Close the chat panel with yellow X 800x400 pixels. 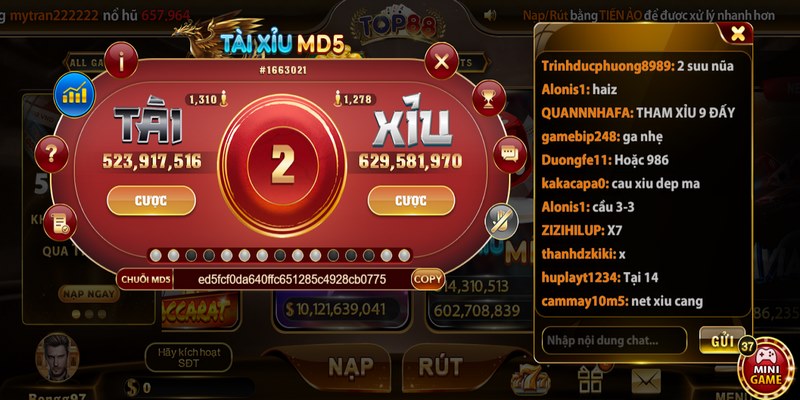tap(738, 34)
